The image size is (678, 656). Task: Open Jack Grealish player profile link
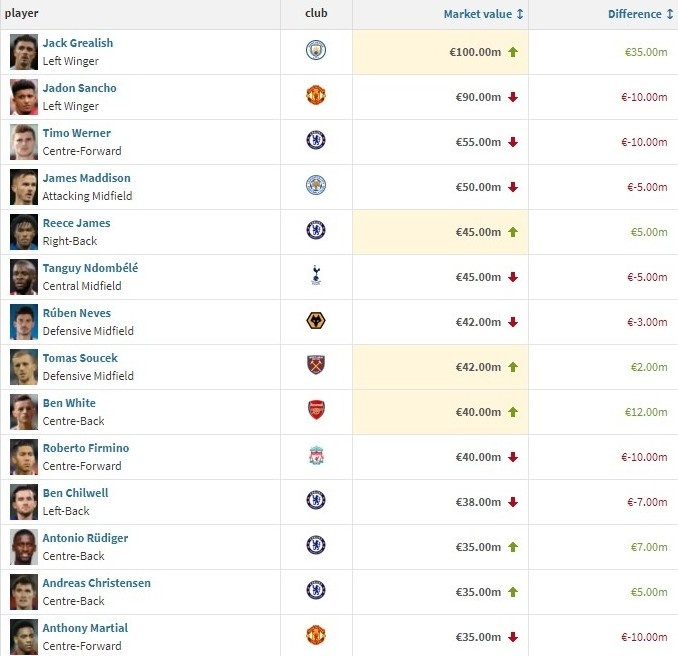(x=78, y=43)
